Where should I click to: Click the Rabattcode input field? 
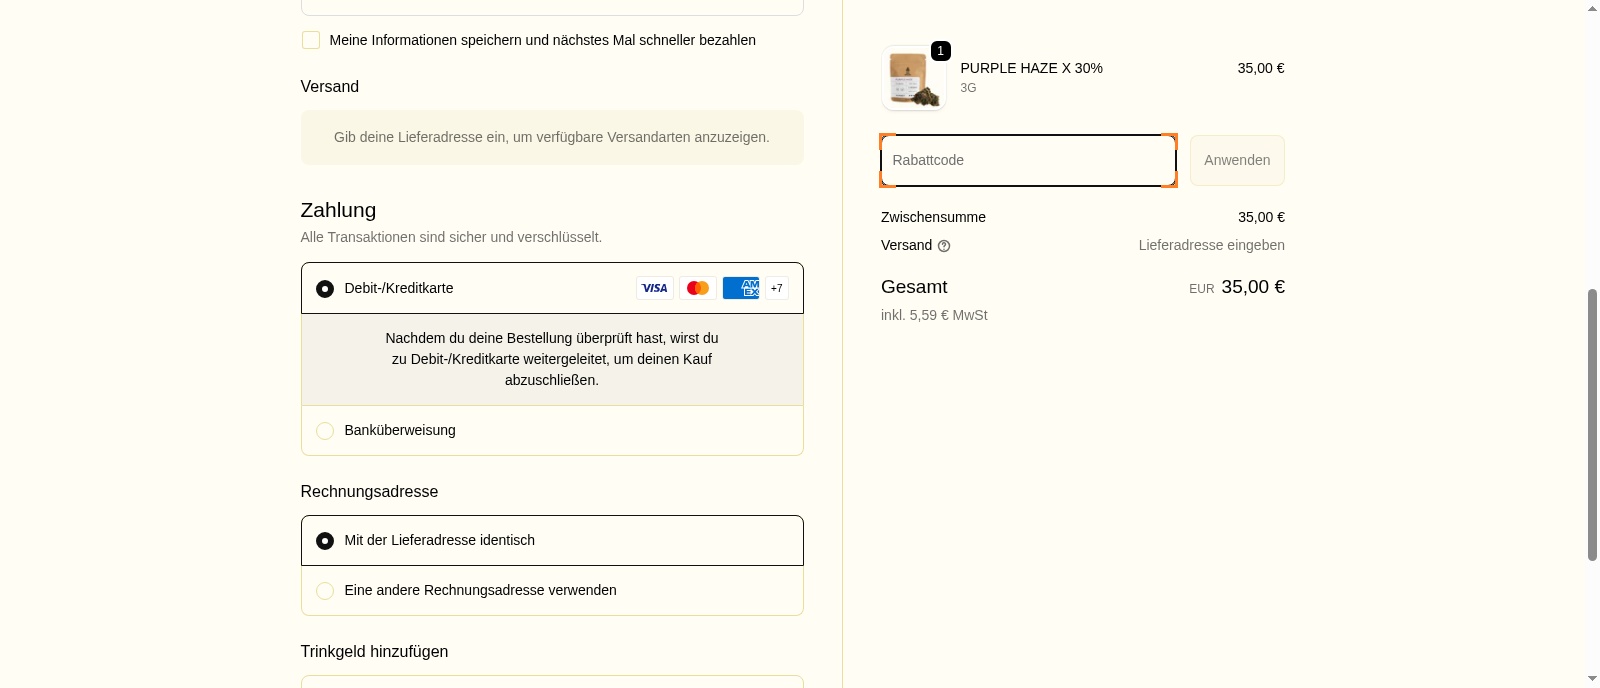click(x=1028, y=161)
